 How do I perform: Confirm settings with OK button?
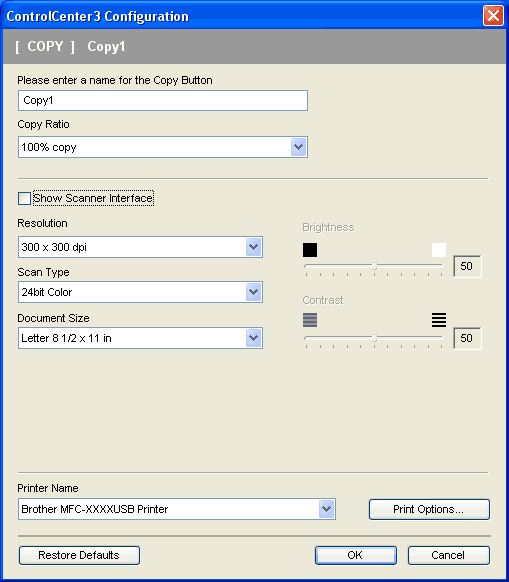click(356, 555)
